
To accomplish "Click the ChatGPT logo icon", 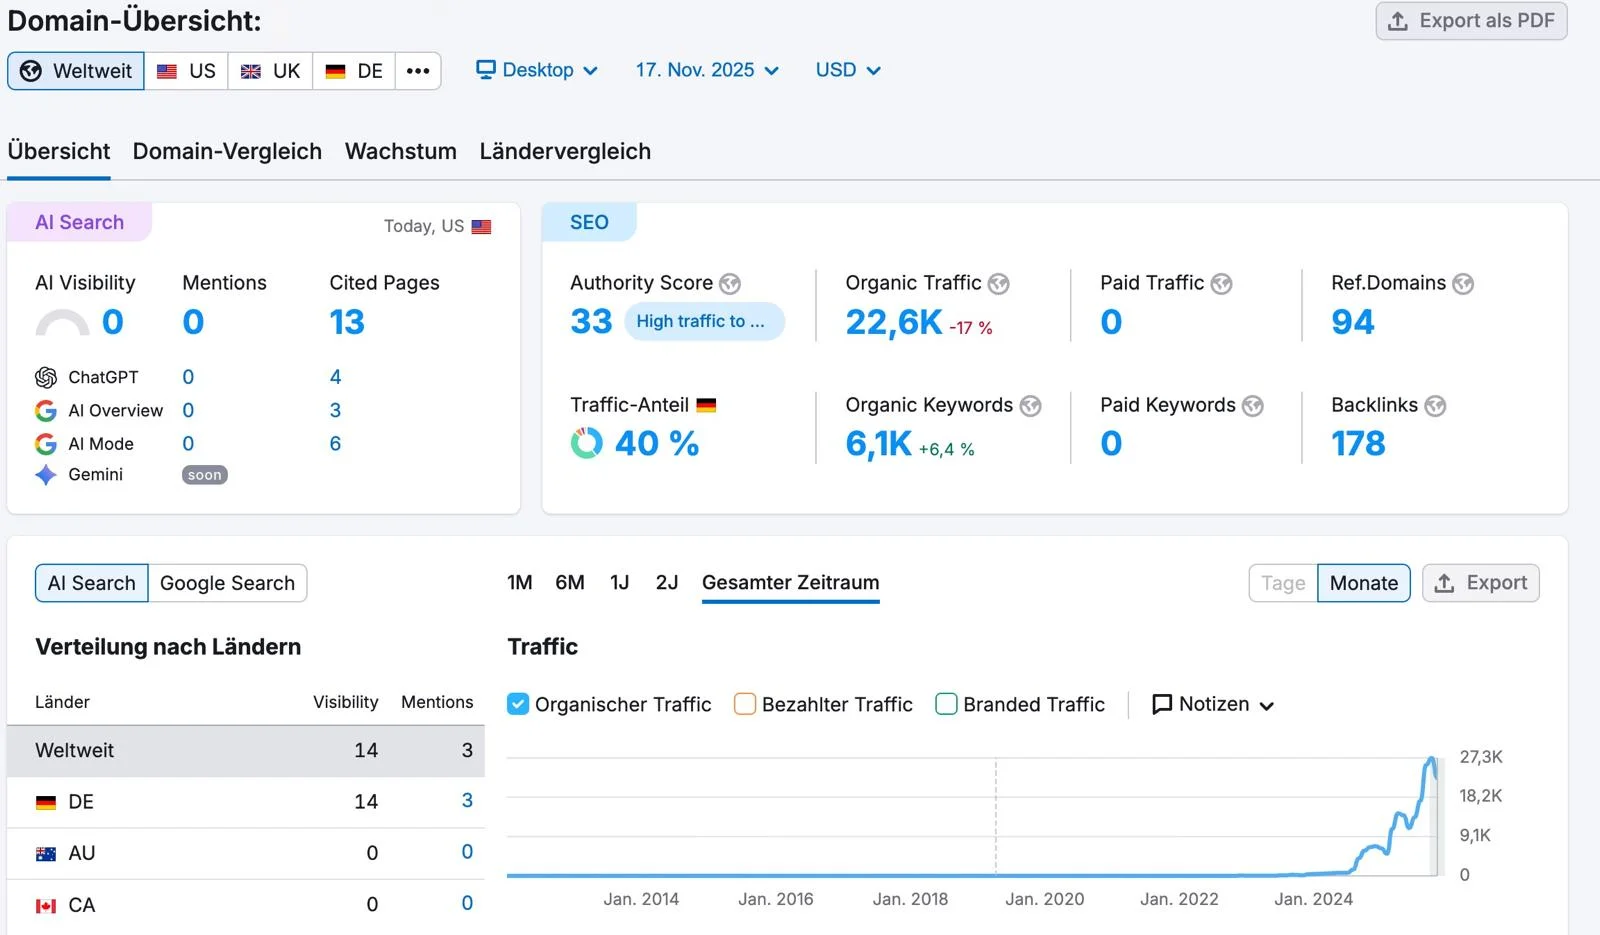I will (46, 377).
